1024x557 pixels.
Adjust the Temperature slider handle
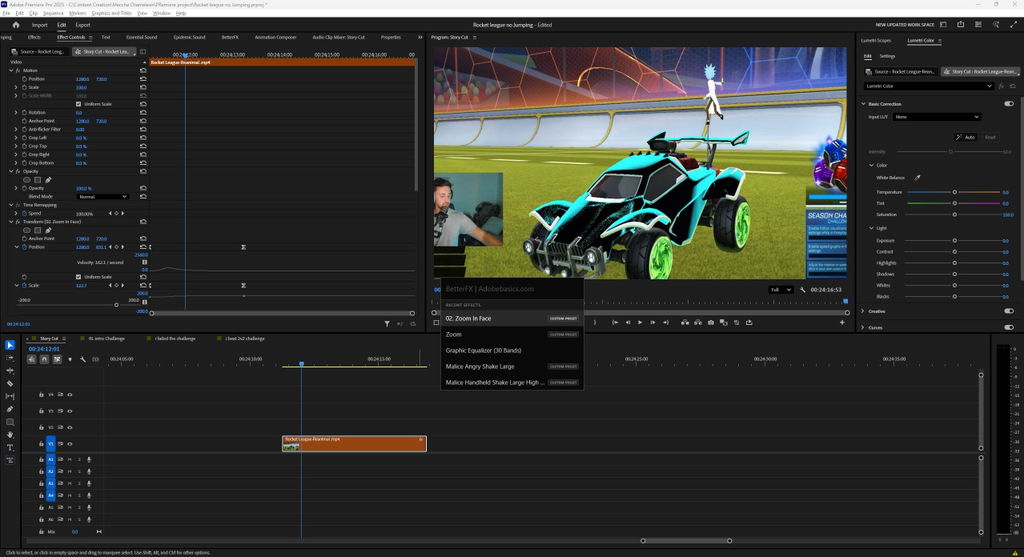coord(954,192)
